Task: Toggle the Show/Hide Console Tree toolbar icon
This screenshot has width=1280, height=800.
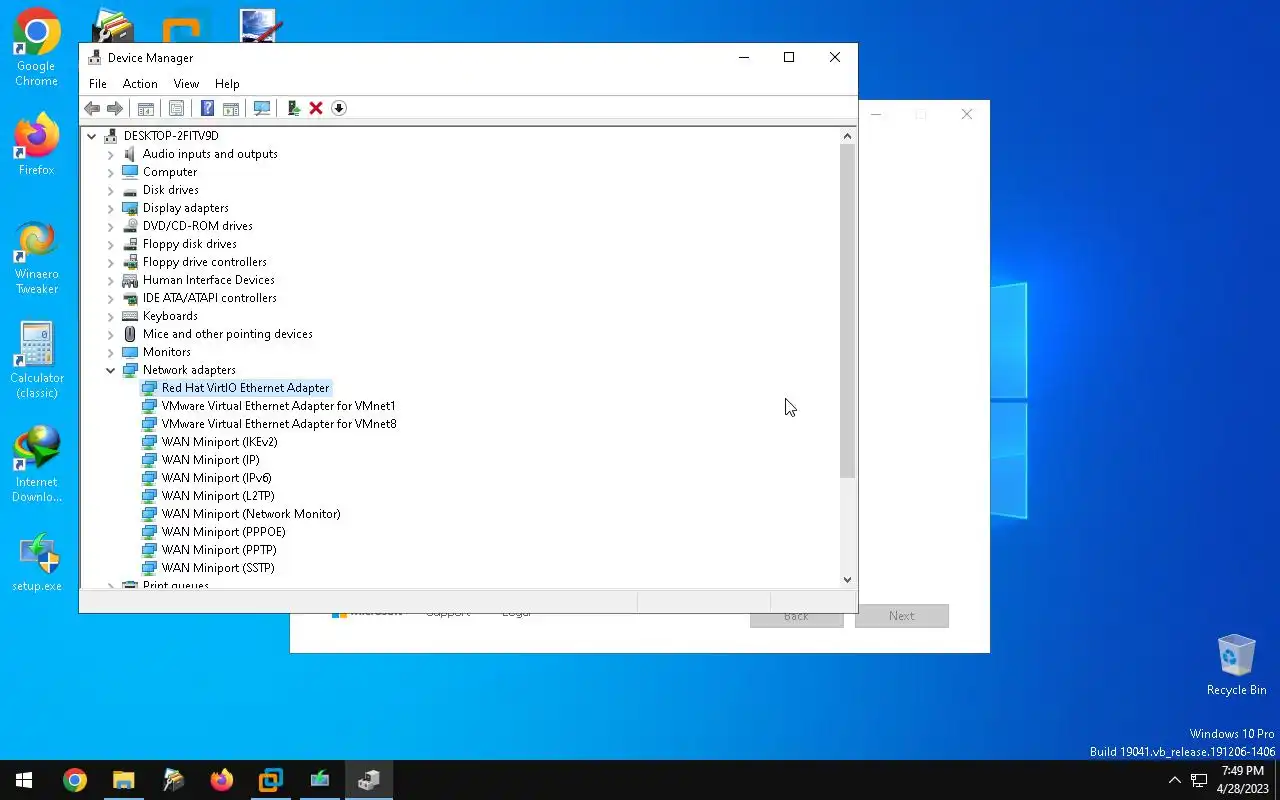Action: point(145,108)
